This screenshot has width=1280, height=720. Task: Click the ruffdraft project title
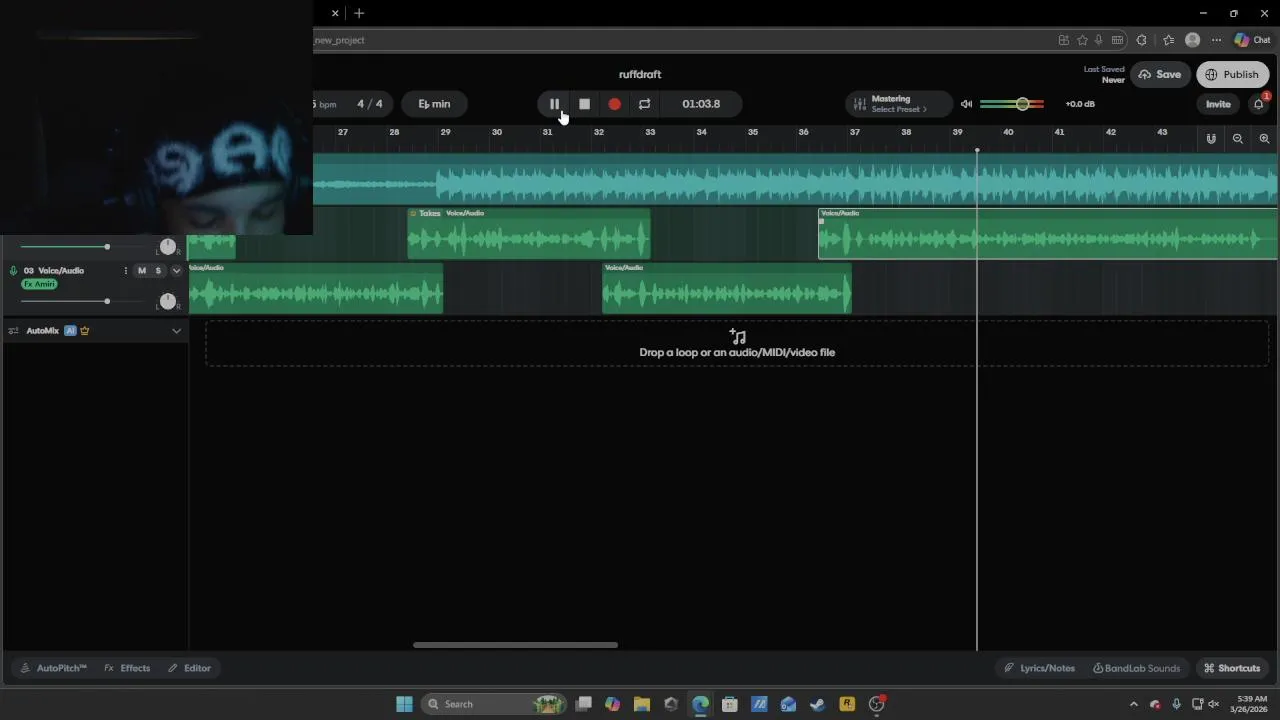point(640,74)
